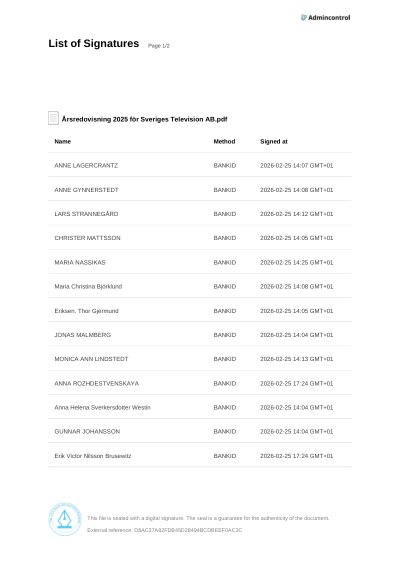Select the ANNE LAGERCRANTZ row
400x567 pixels.
200,165
